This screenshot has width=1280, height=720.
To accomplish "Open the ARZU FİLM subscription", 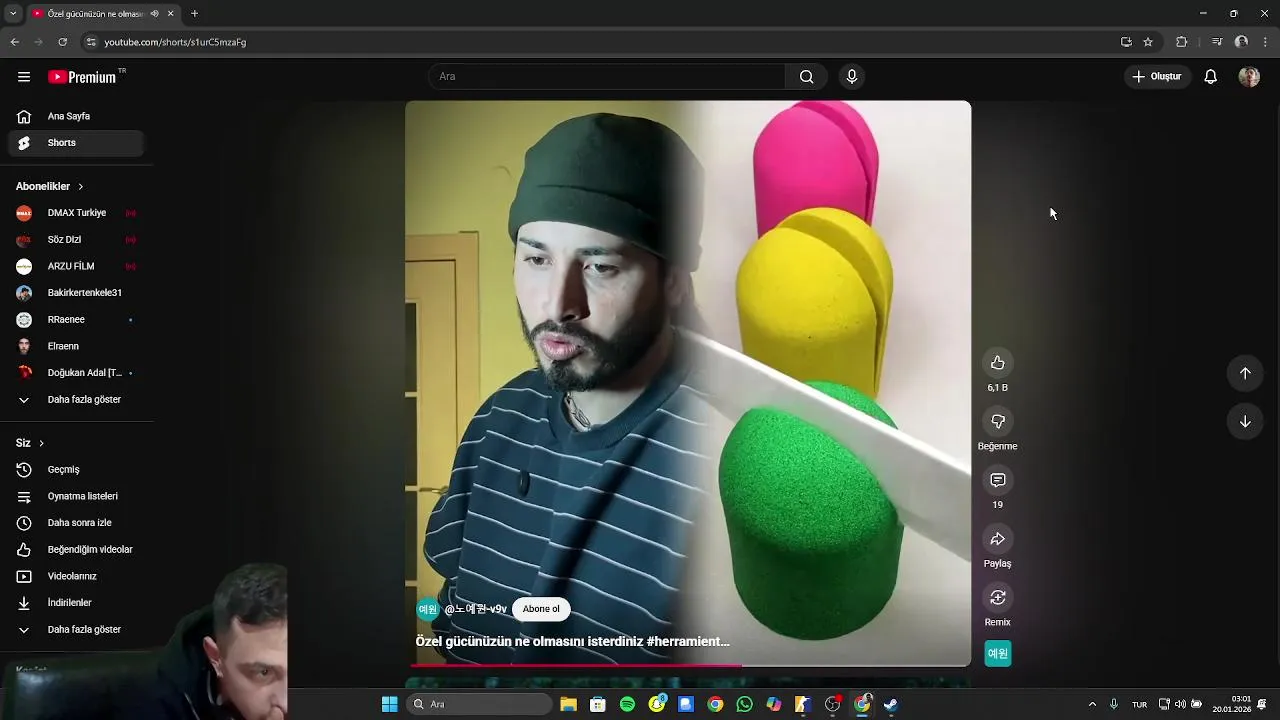I will (76, 266).
